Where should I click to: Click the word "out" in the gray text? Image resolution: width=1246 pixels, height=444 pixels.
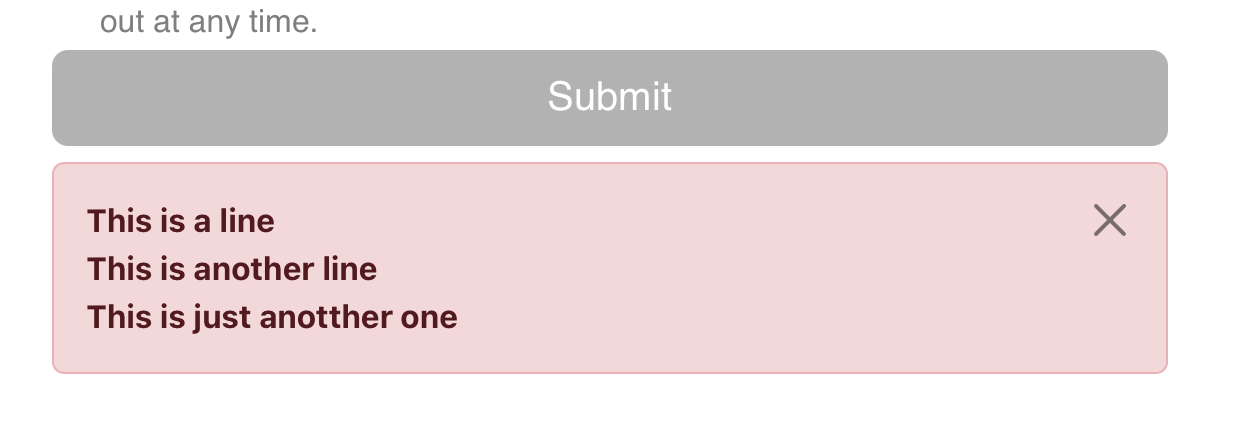122,22
